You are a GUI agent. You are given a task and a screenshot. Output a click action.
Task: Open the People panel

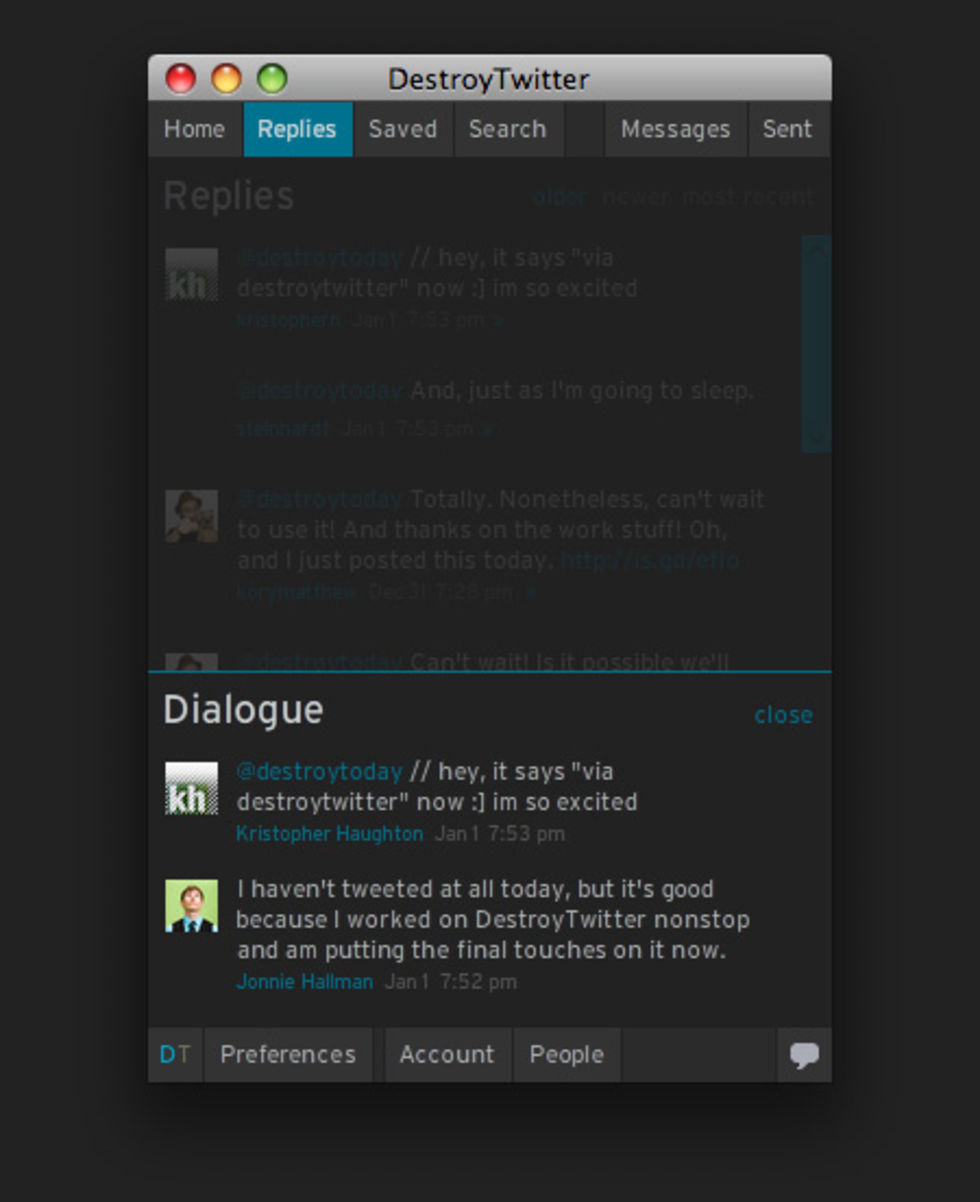pyautogui.click(x=566, y=1055)
